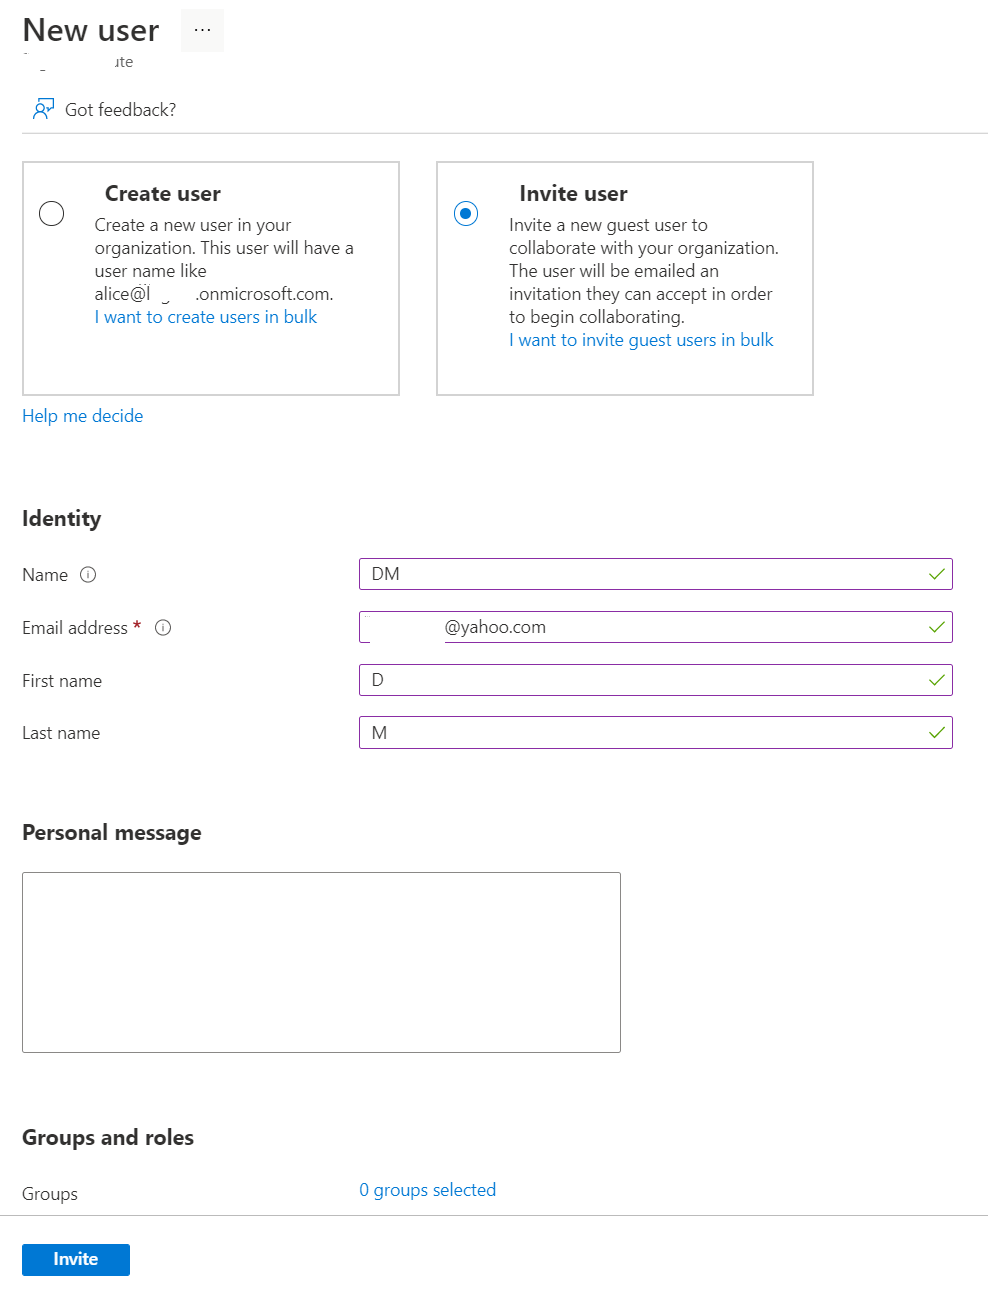Click the Identity section heading
The image size is (988, 1302).
point(62,519)
